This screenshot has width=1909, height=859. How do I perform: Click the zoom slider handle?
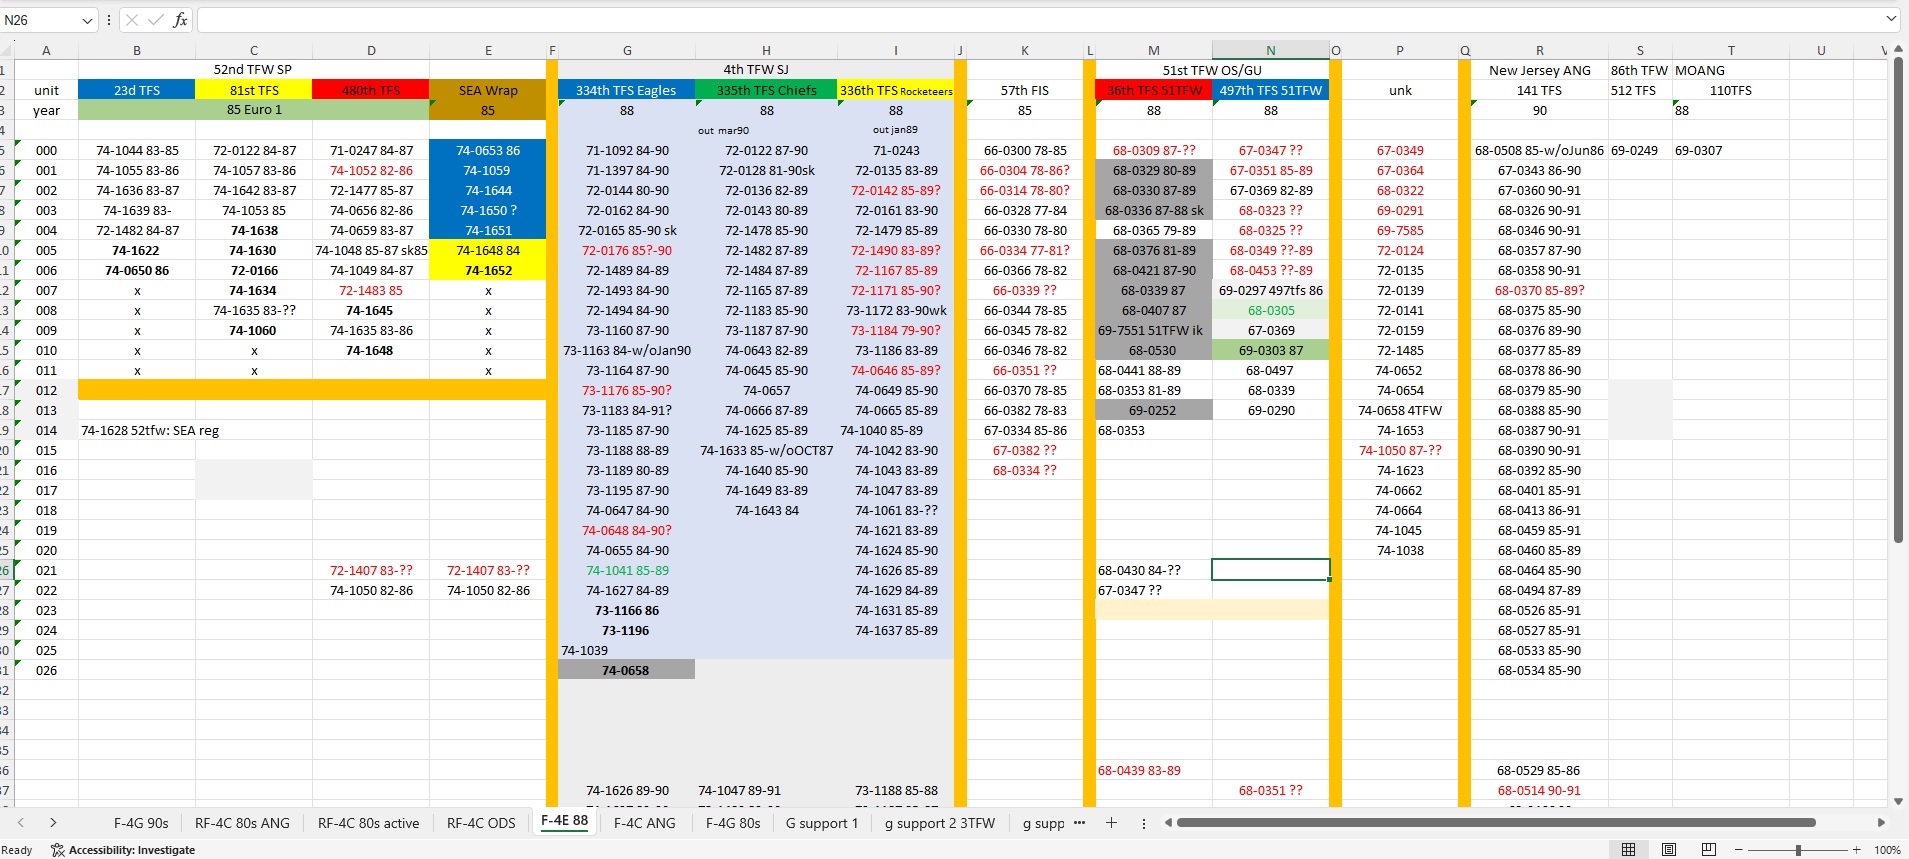click(1798, 849)
